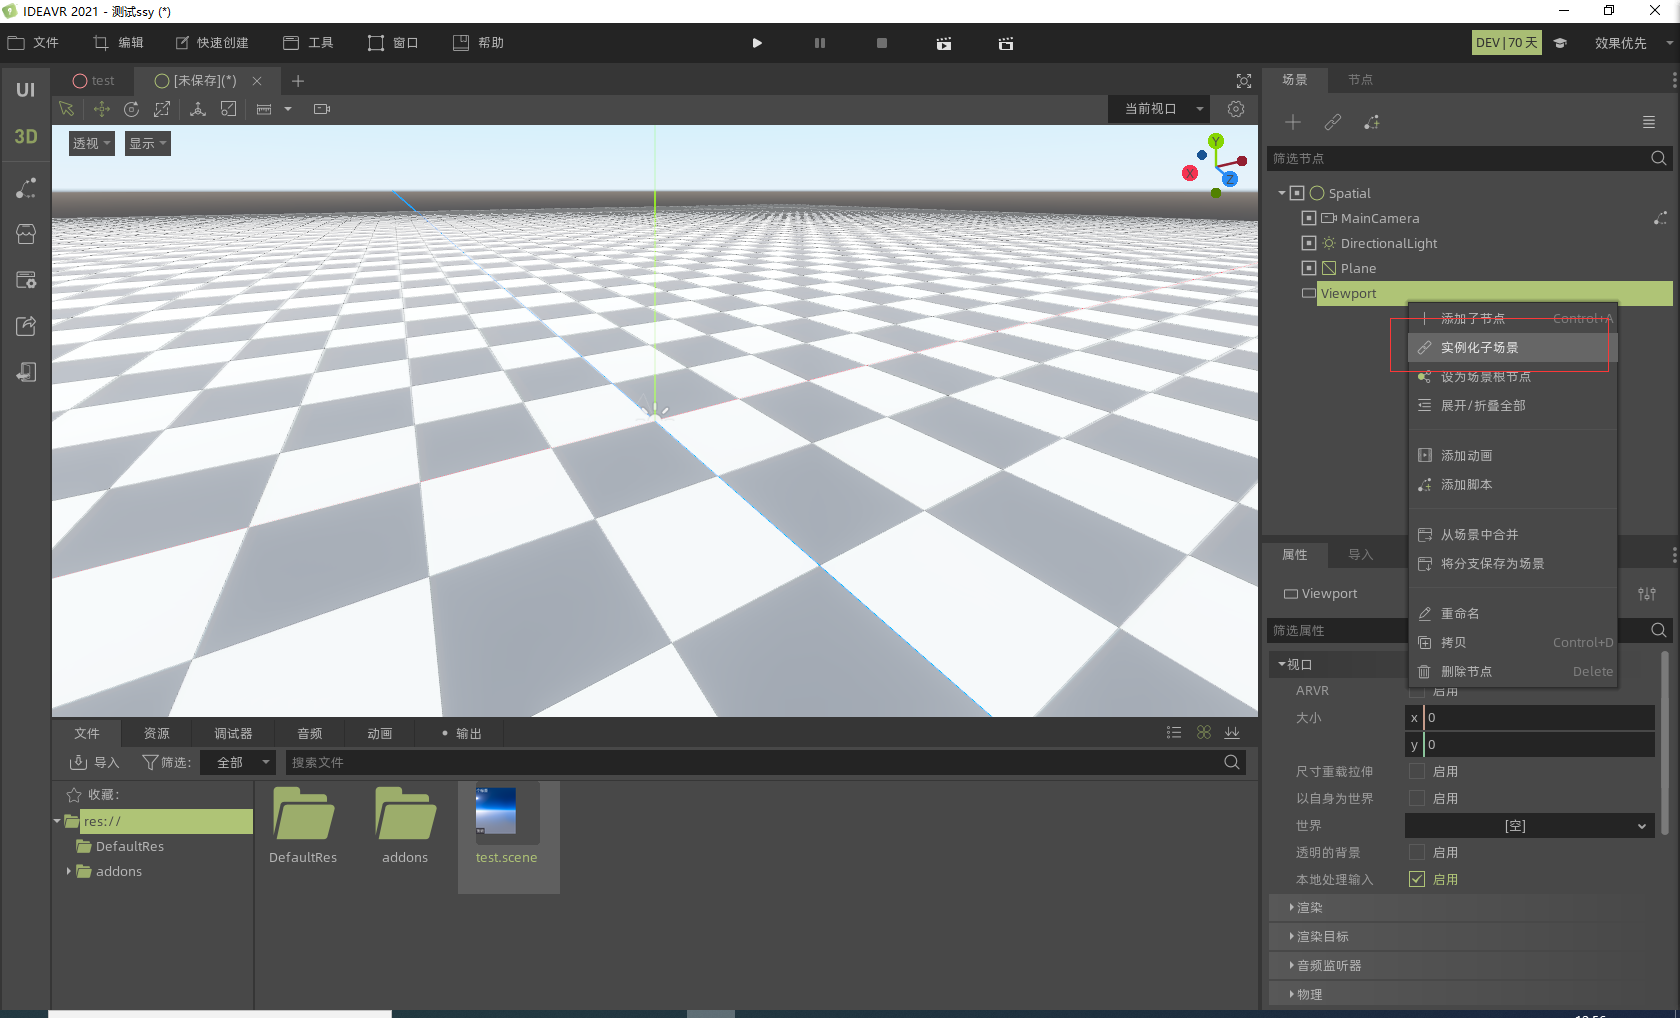1680x1018 pixels.
Task: Open the 显示 display dropdown
Action: [147, 144]
